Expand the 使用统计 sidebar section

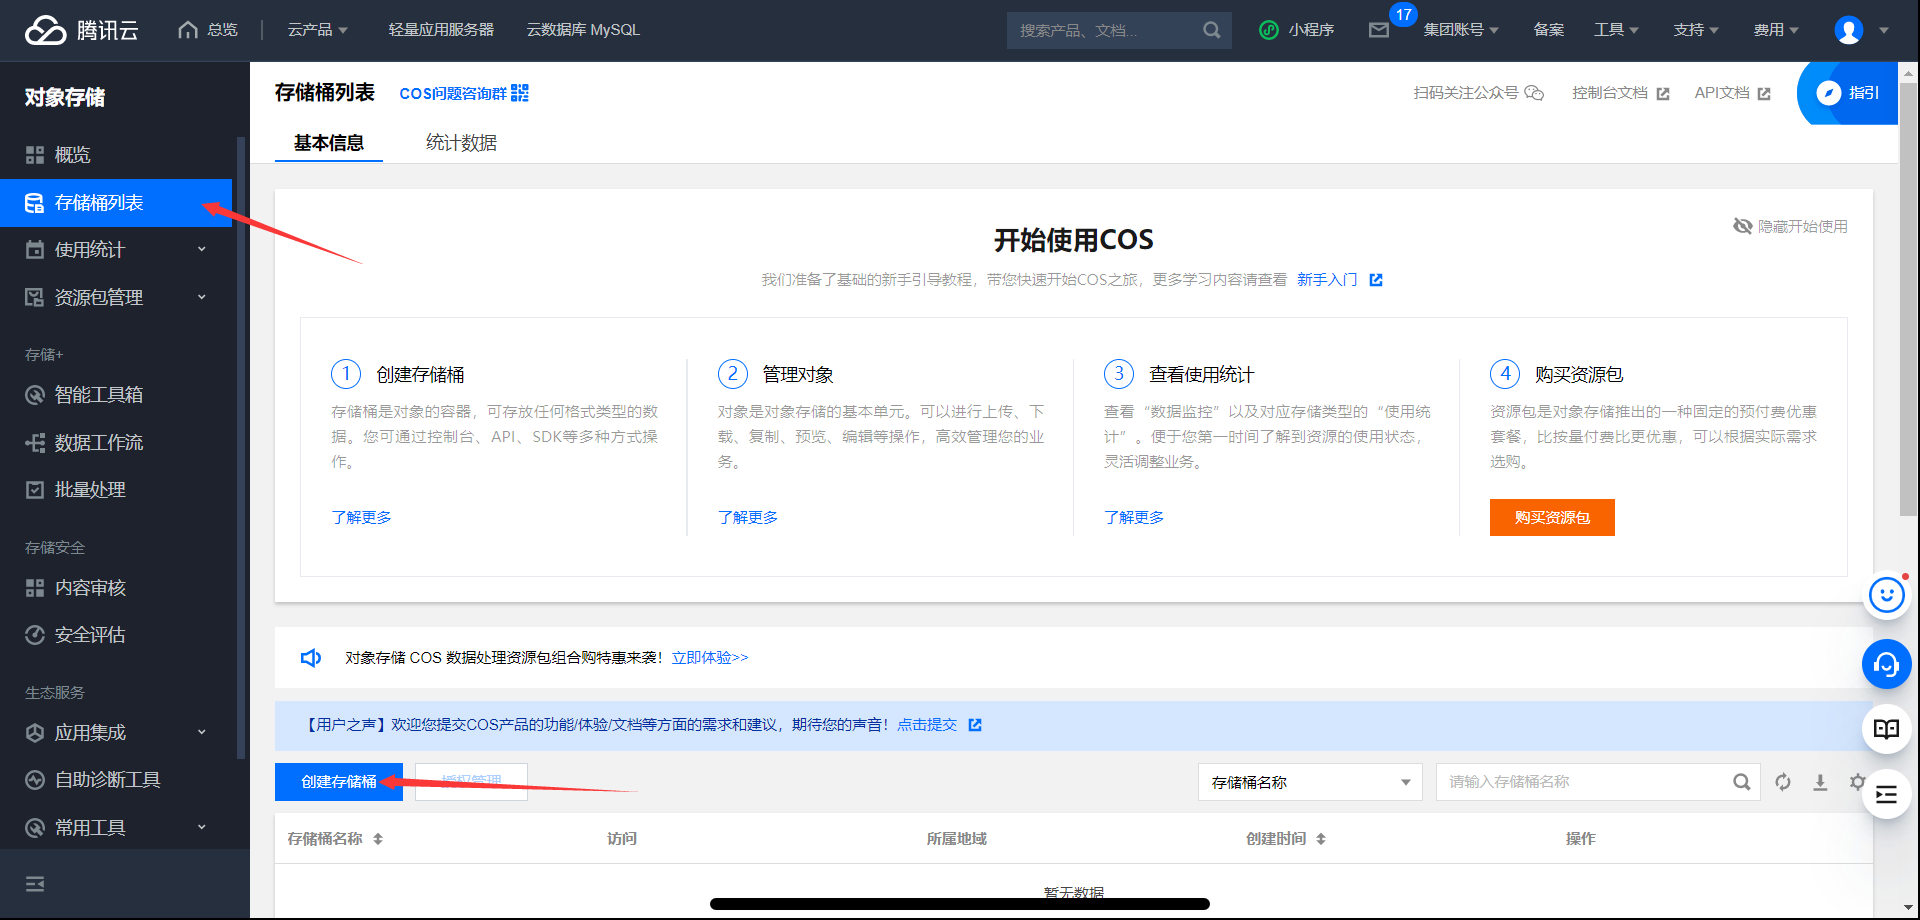click(x=110, y=249)
